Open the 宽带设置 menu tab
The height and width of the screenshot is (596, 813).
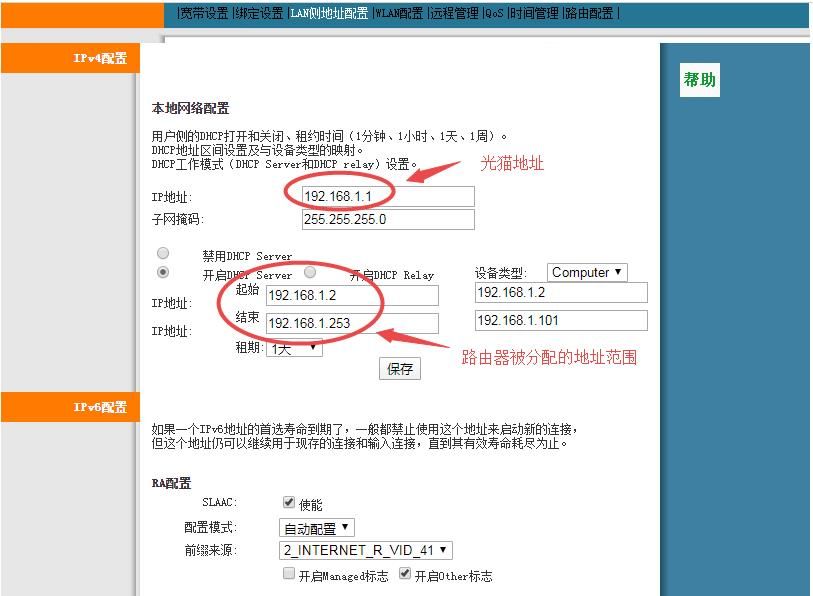pyautogui.click(x=204, y=13)
